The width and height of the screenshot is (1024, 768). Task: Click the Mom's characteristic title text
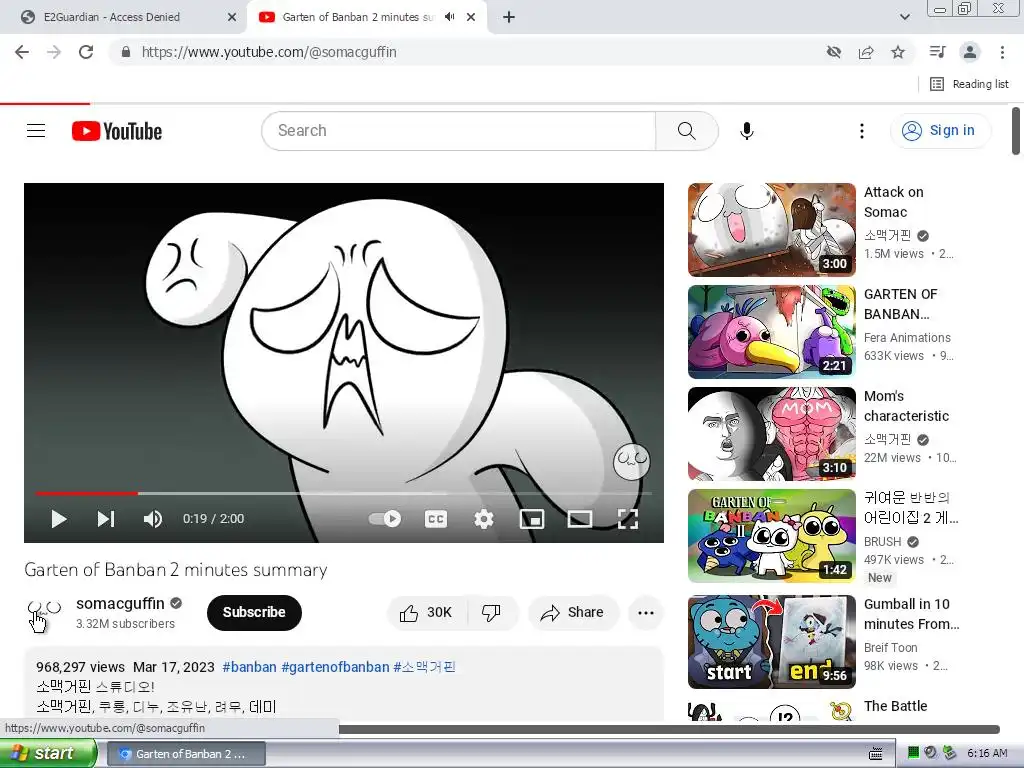(906, 406)
